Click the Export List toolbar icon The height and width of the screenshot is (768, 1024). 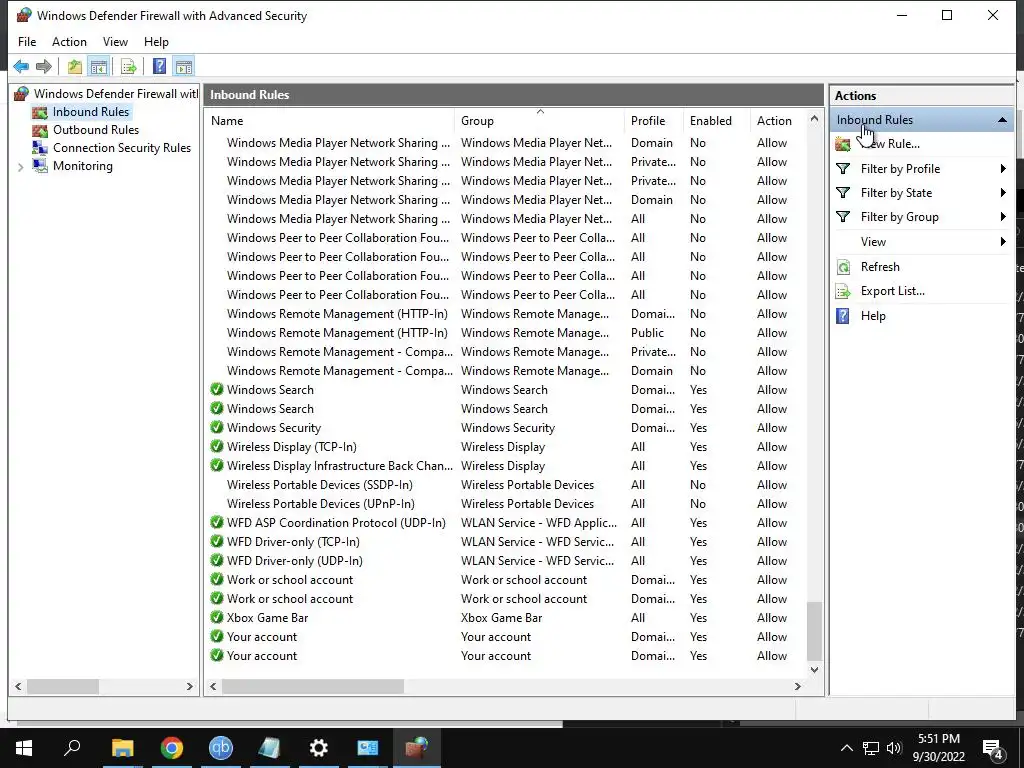pos(129,66)
